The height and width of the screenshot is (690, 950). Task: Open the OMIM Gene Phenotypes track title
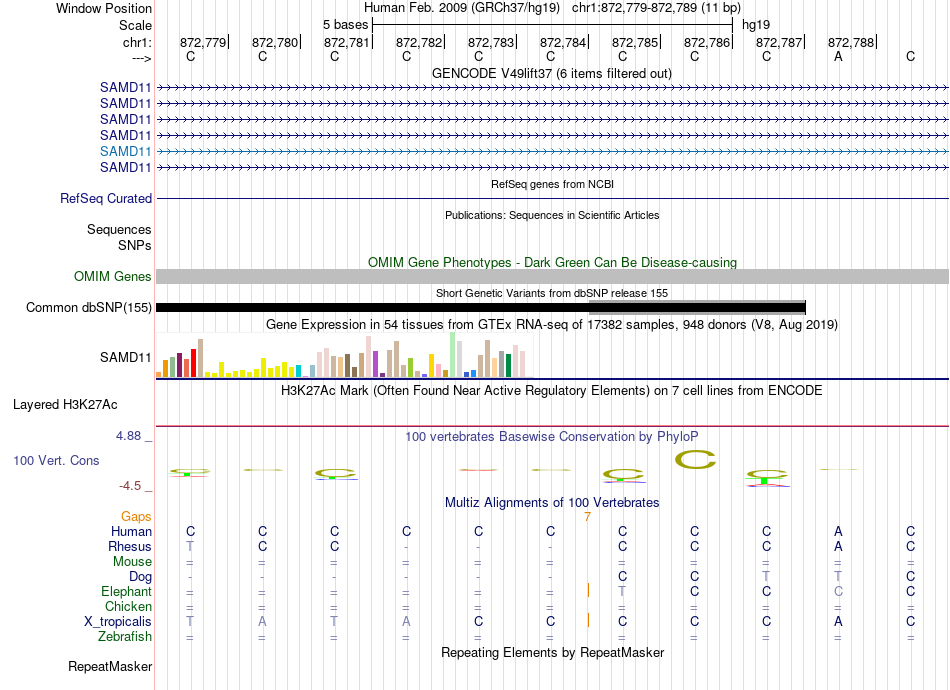[552, 262]
